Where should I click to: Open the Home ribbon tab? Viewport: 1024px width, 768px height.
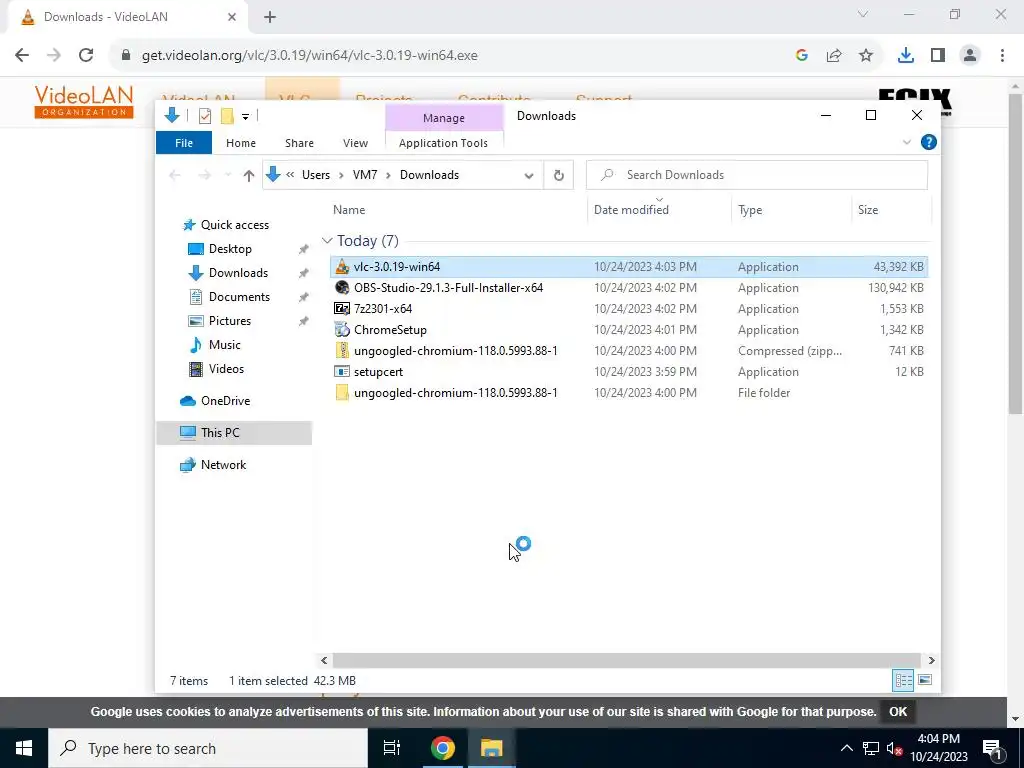click(x=241, y=143)
